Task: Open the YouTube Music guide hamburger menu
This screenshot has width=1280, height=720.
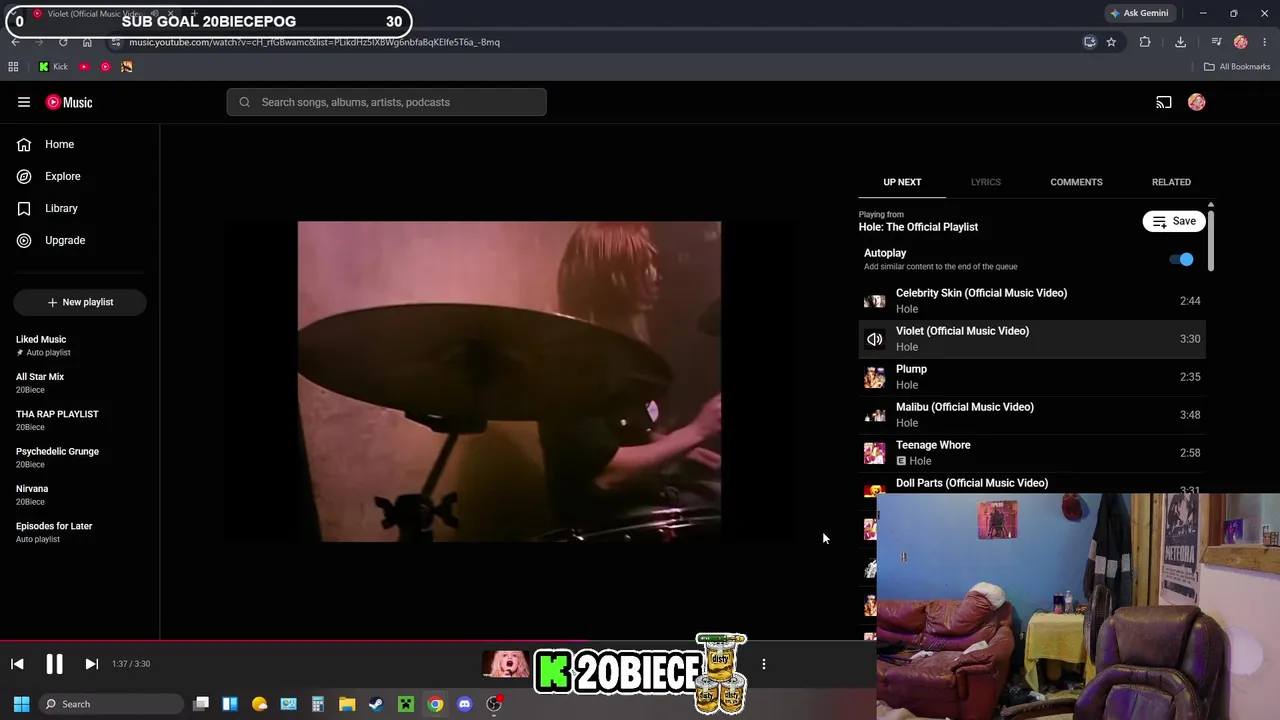Action: [x=24, y=102]
